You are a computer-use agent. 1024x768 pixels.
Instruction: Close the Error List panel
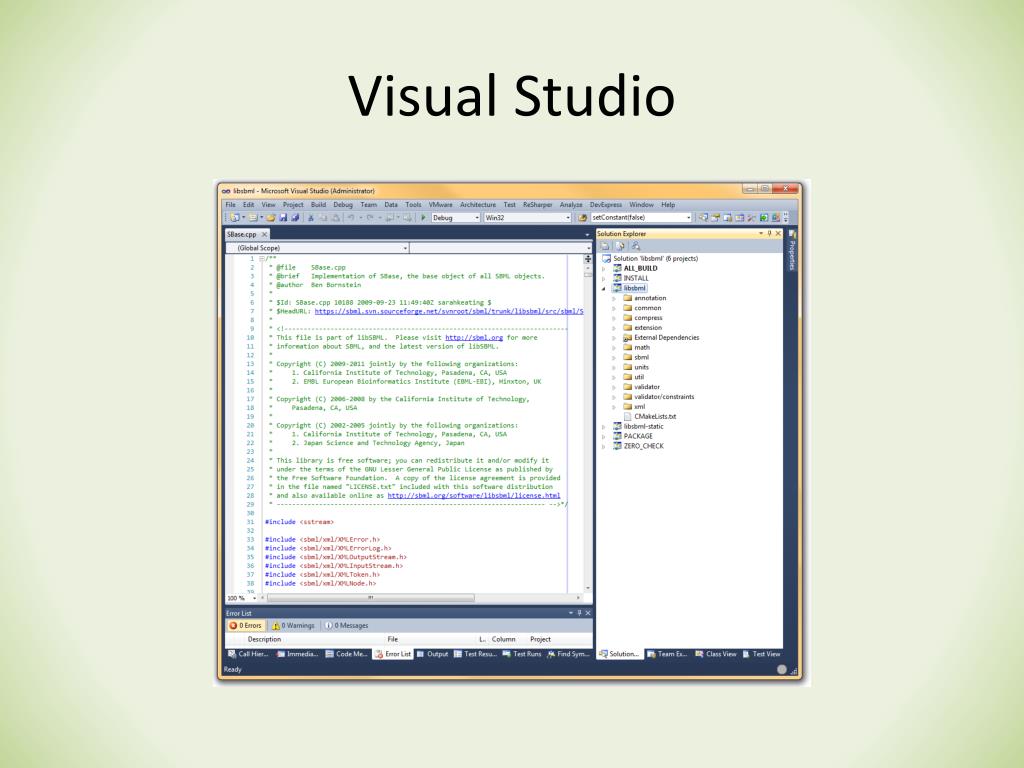coord(588,613)
